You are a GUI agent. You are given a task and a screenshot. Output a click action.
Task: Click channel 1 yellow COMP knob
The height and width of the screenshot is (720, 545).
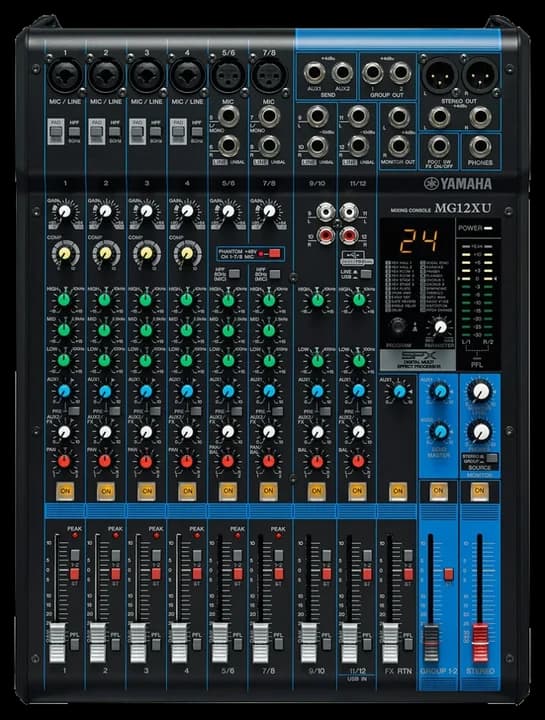point(65,253)
